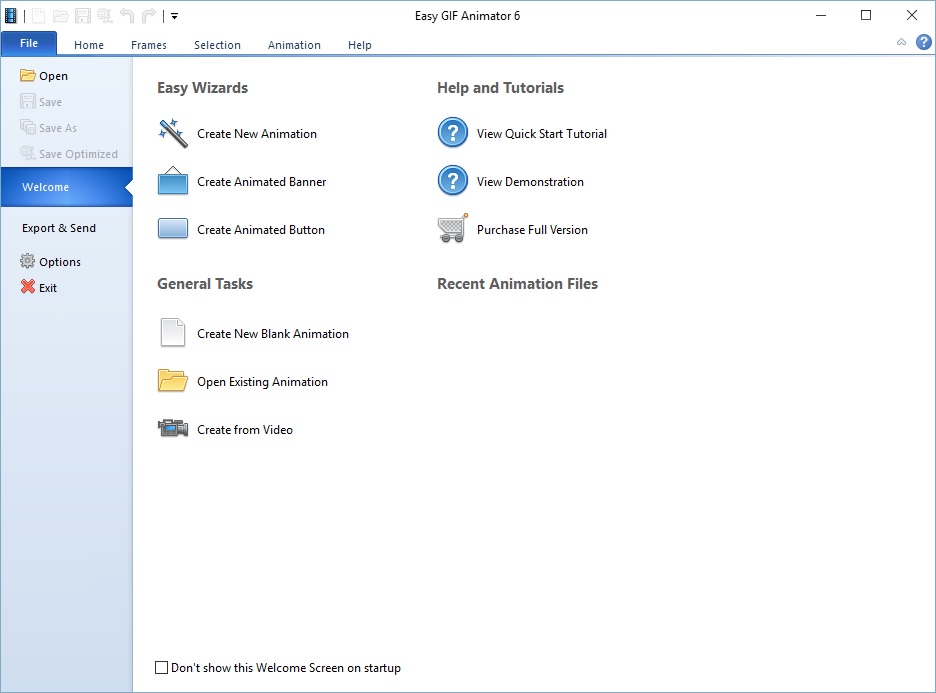Click the Save As text in sidebar
Screen dimensions: 936x693
click(x=57, y=128)
